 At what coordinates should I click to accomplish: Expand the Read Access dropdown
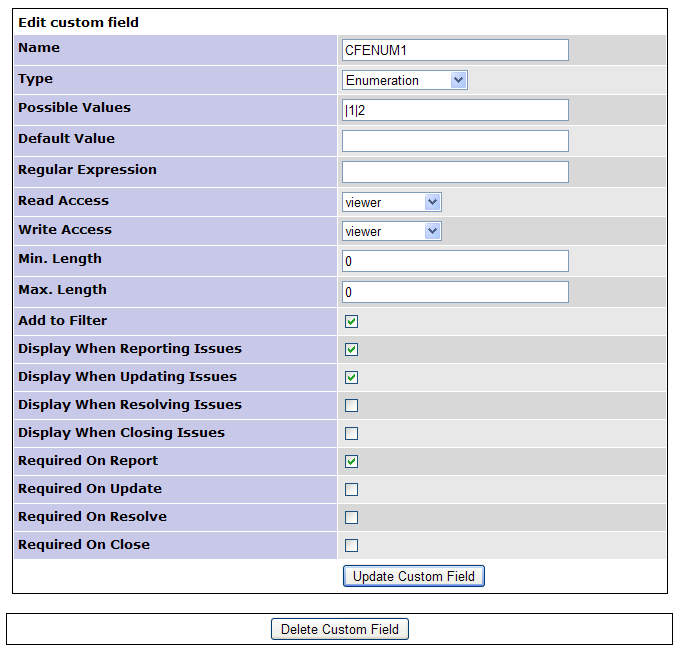(x=391, y=202)
